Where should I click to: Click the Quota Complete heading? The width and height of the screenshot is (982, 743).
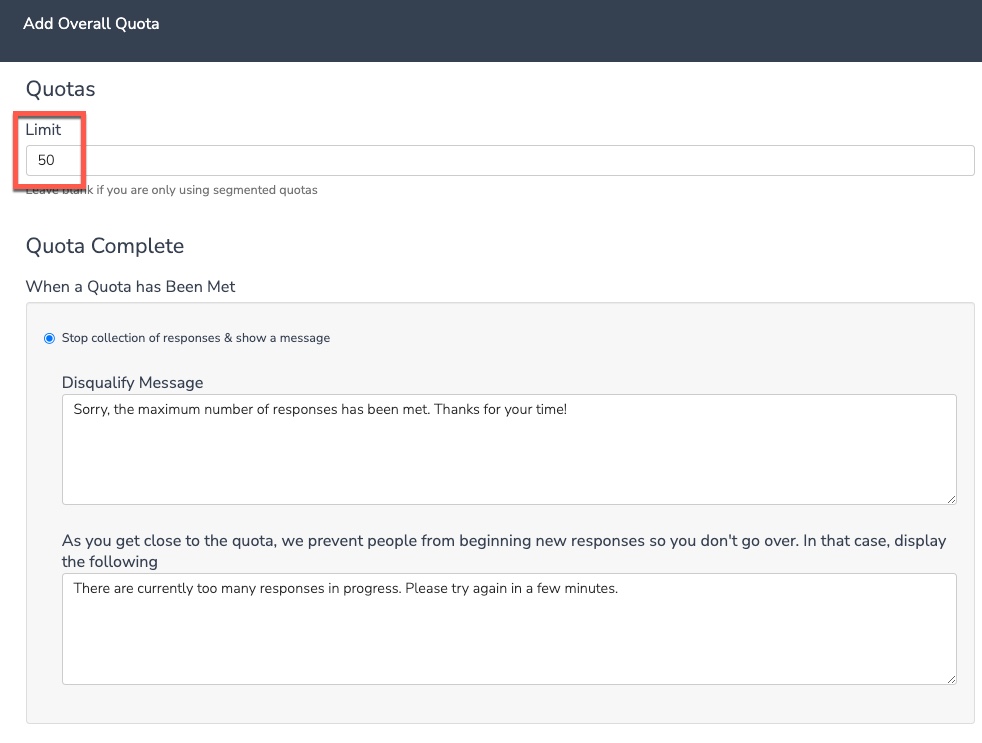[105, 245]
